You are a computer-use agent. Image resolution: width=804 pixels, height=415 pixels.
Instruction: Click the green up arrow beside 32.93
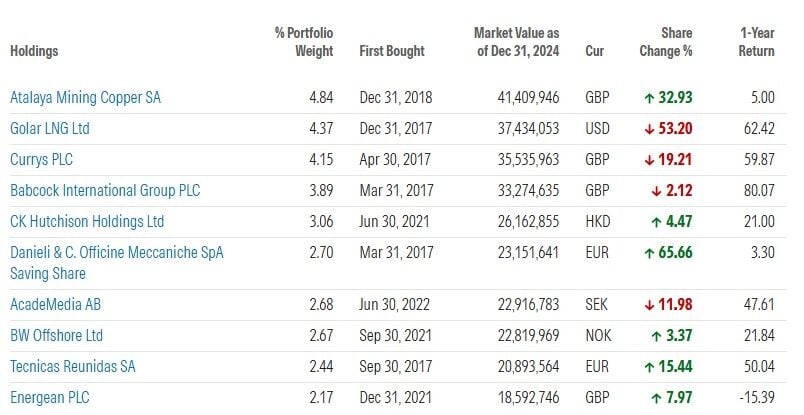coord(649,98)
